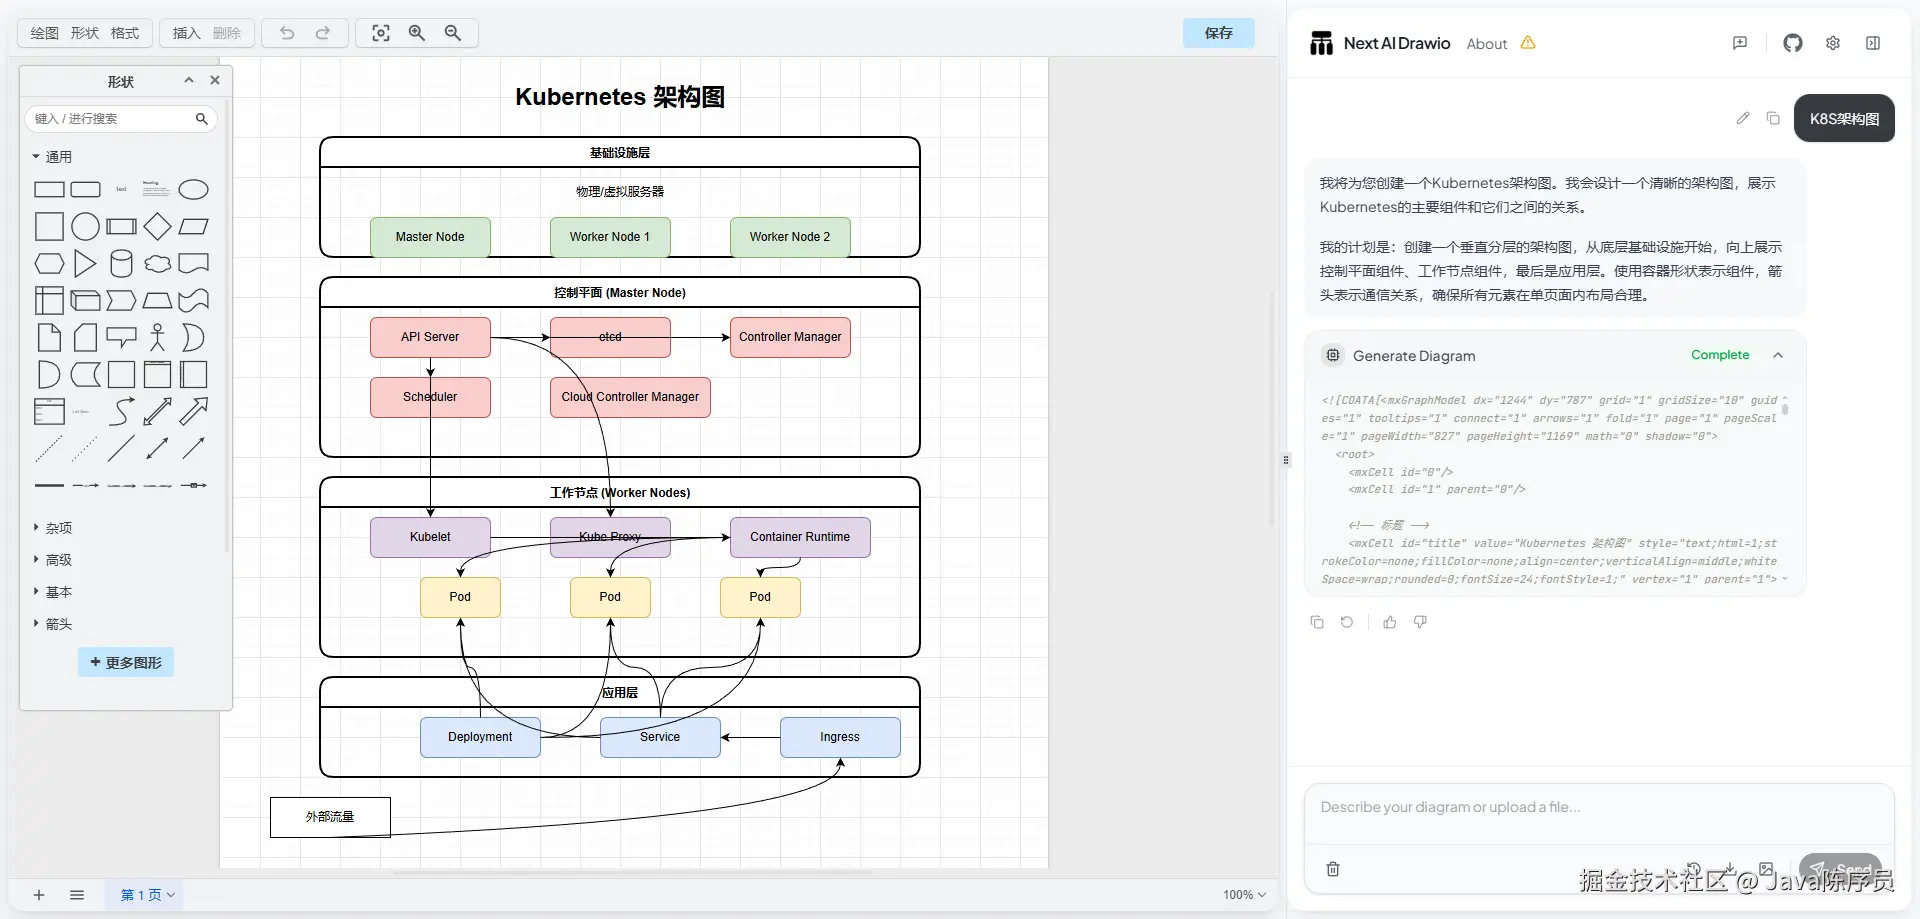The image size is (1920, 919).
Task: Open the GitHub repository link
Action: tap(1793, 43)
